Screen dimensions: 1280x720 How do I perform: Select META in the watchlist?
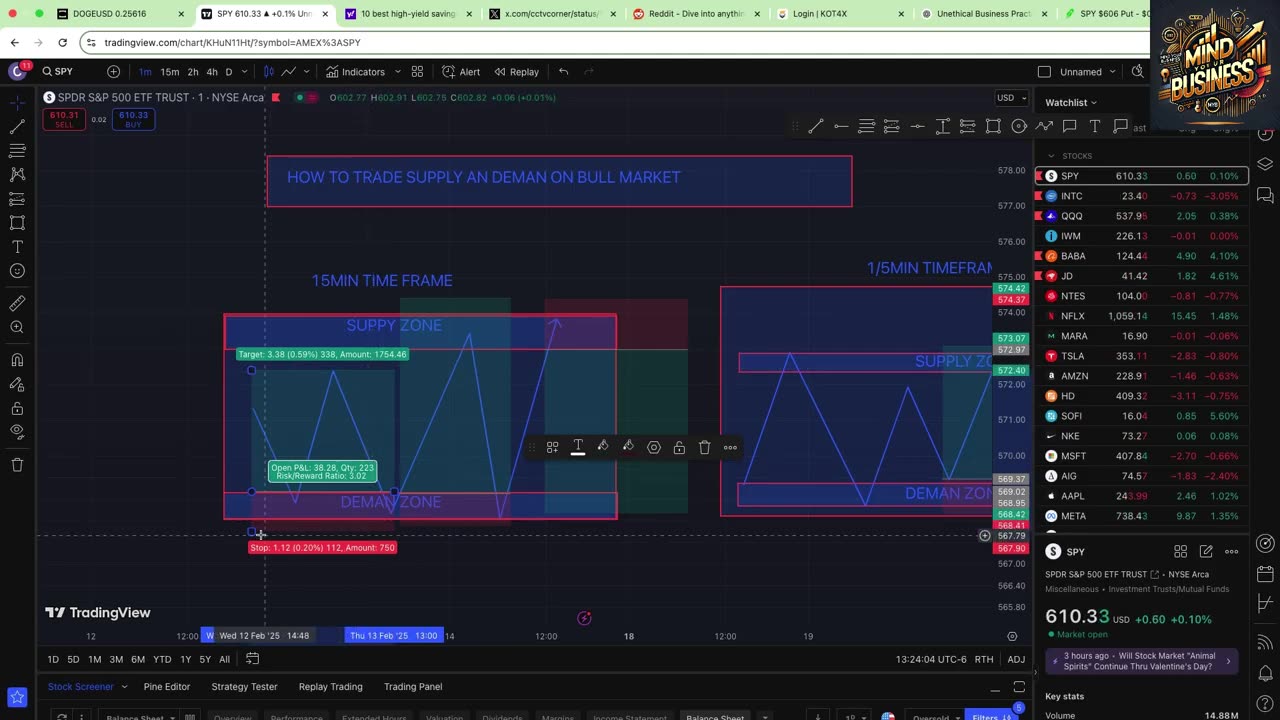[1141, 516]
